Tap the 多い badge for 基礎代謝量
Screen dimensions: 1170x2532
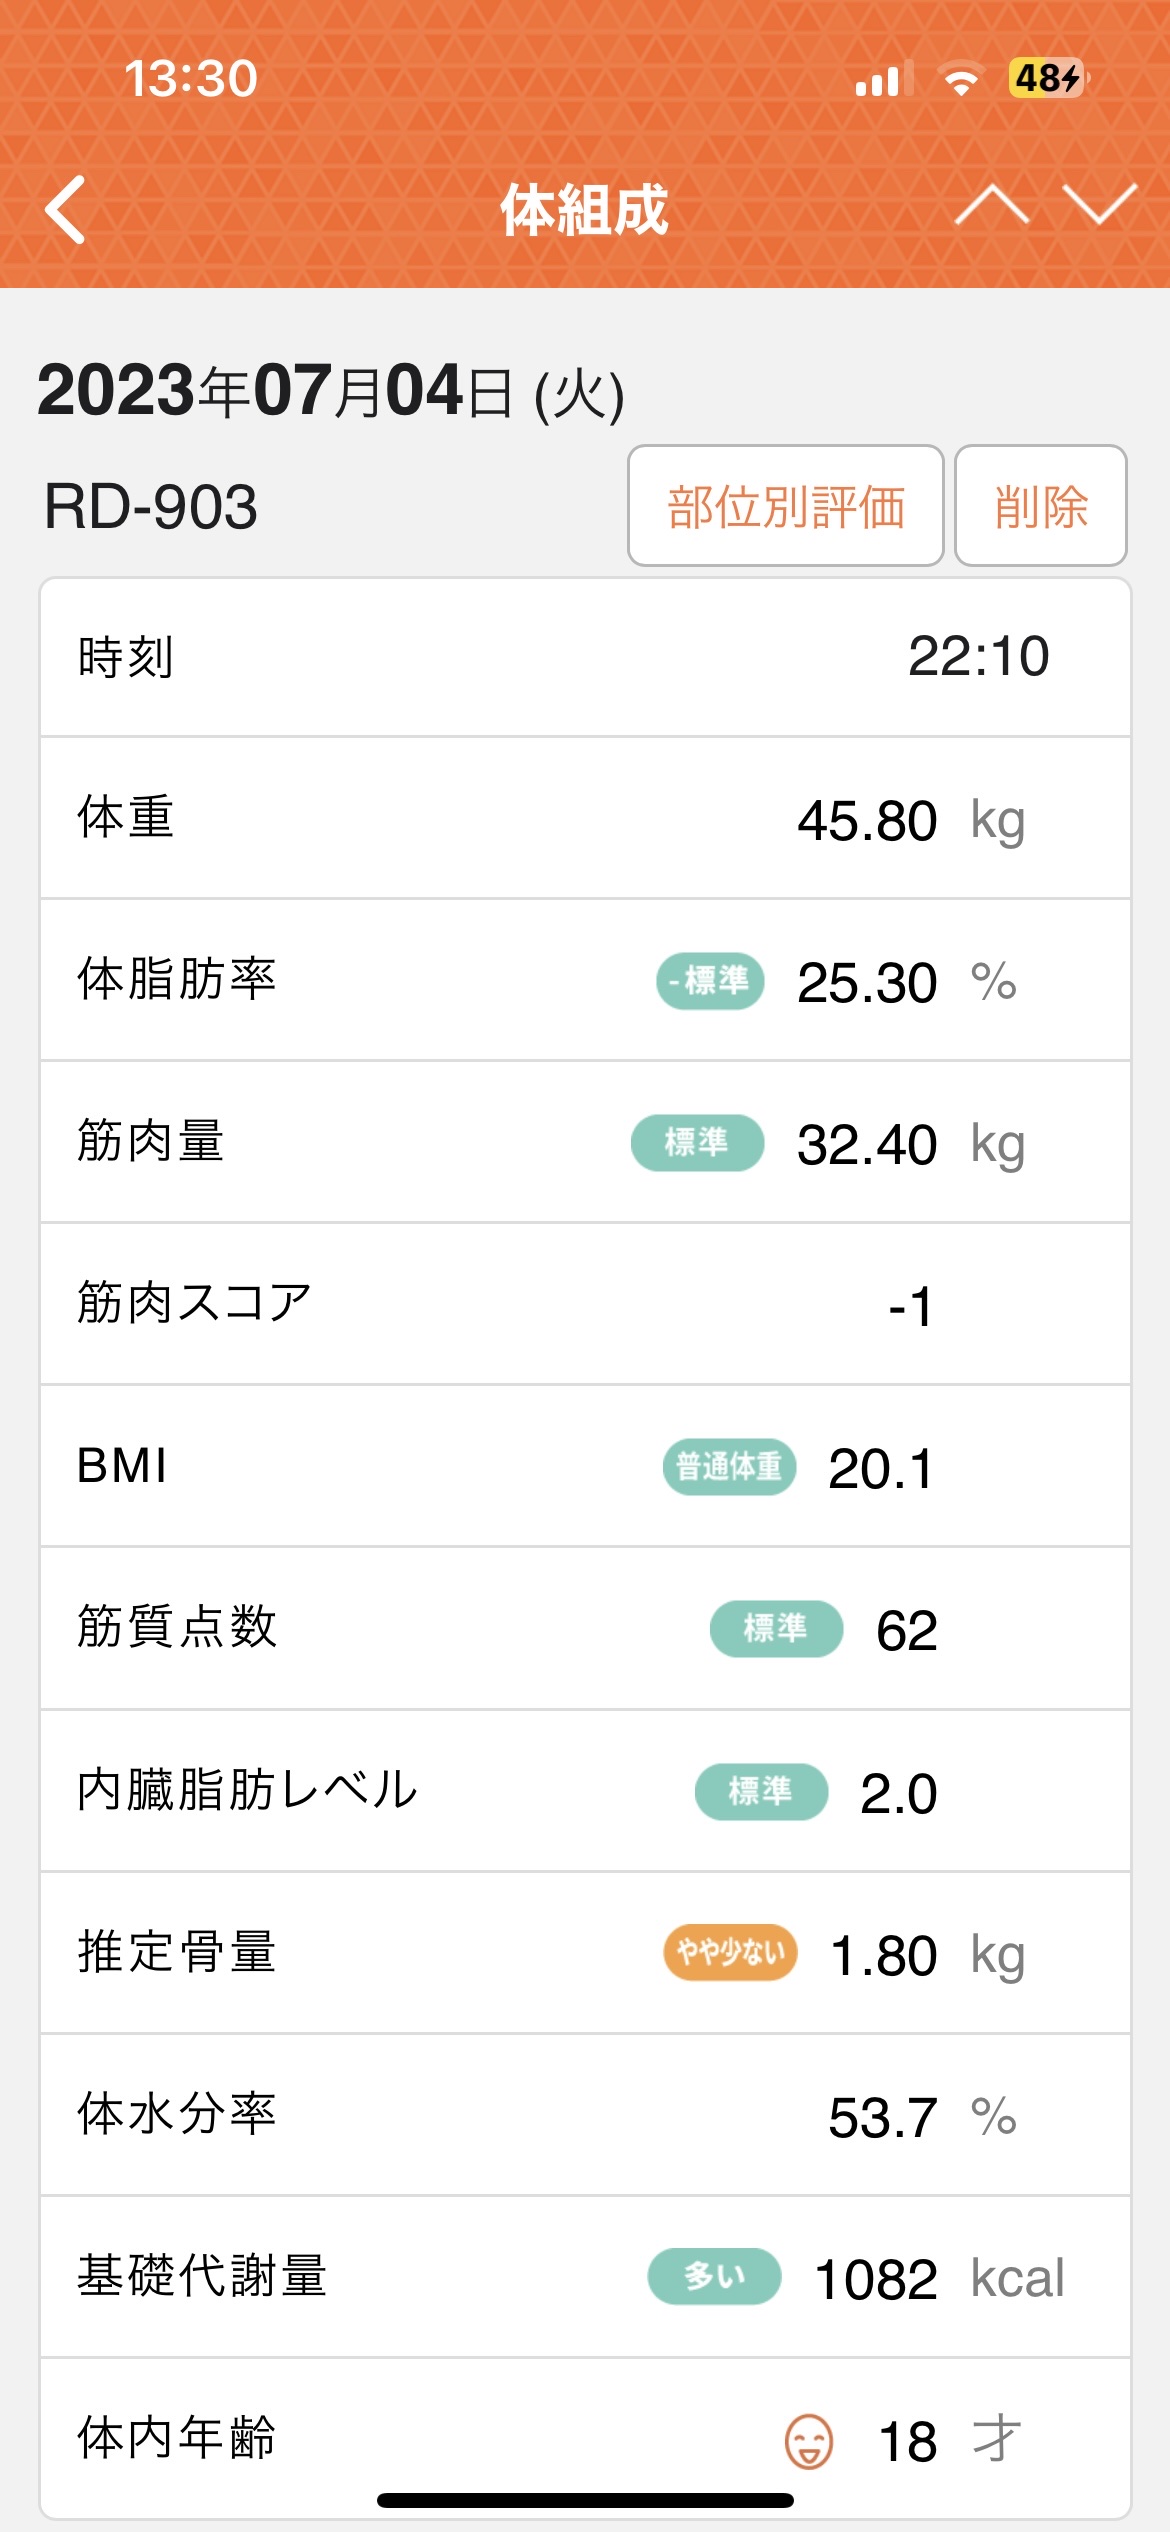[714, 2276]
